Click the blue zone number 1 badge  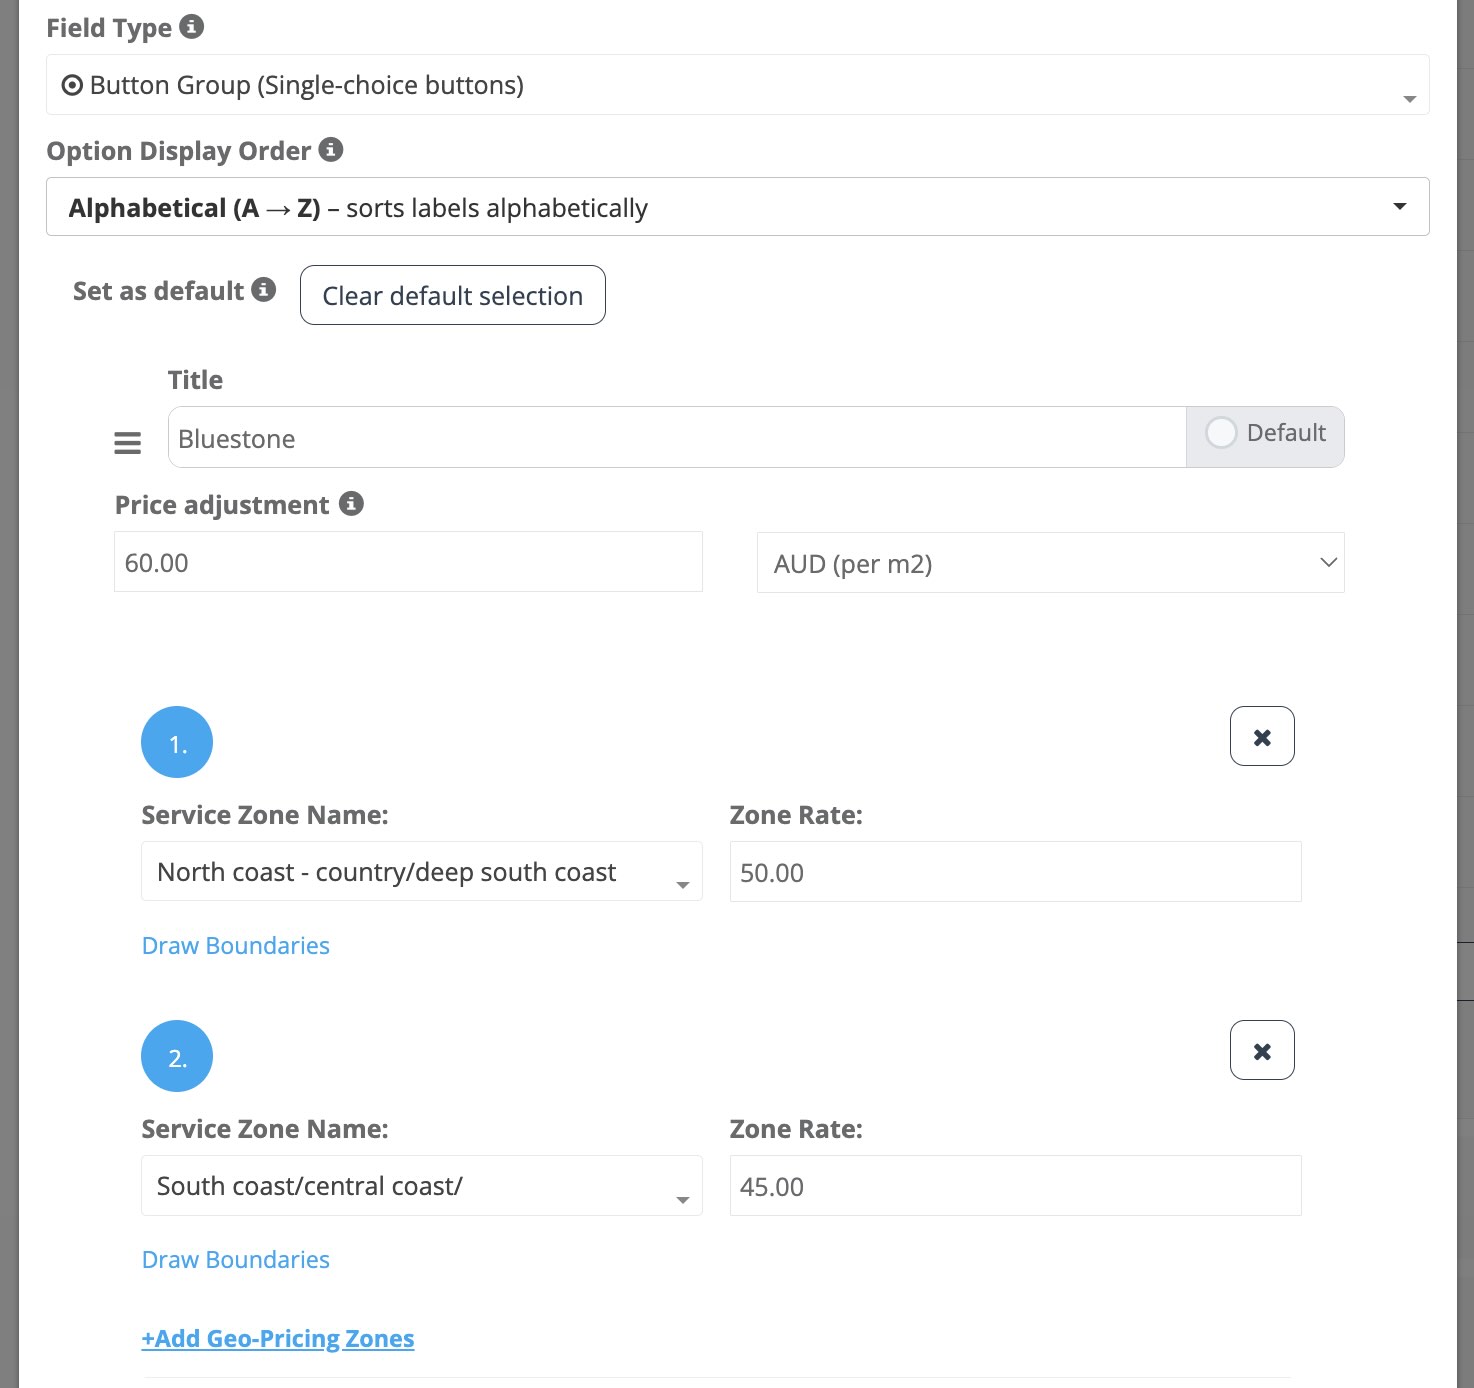tap(177, 743)
